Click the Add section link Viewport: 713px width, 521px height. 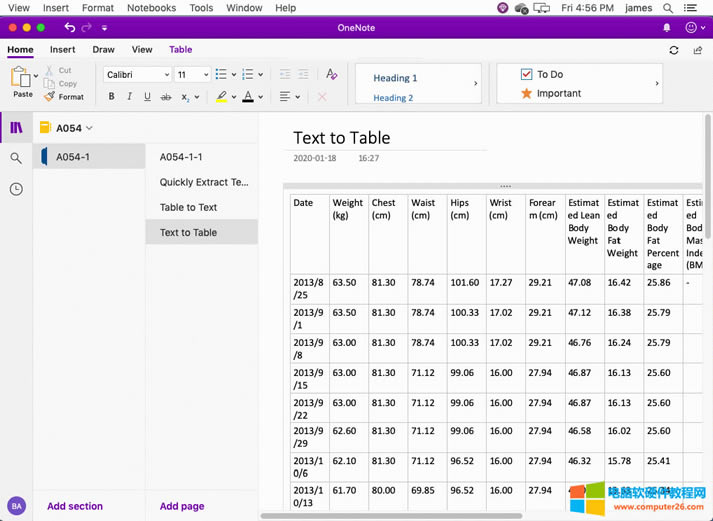[75, 506]
